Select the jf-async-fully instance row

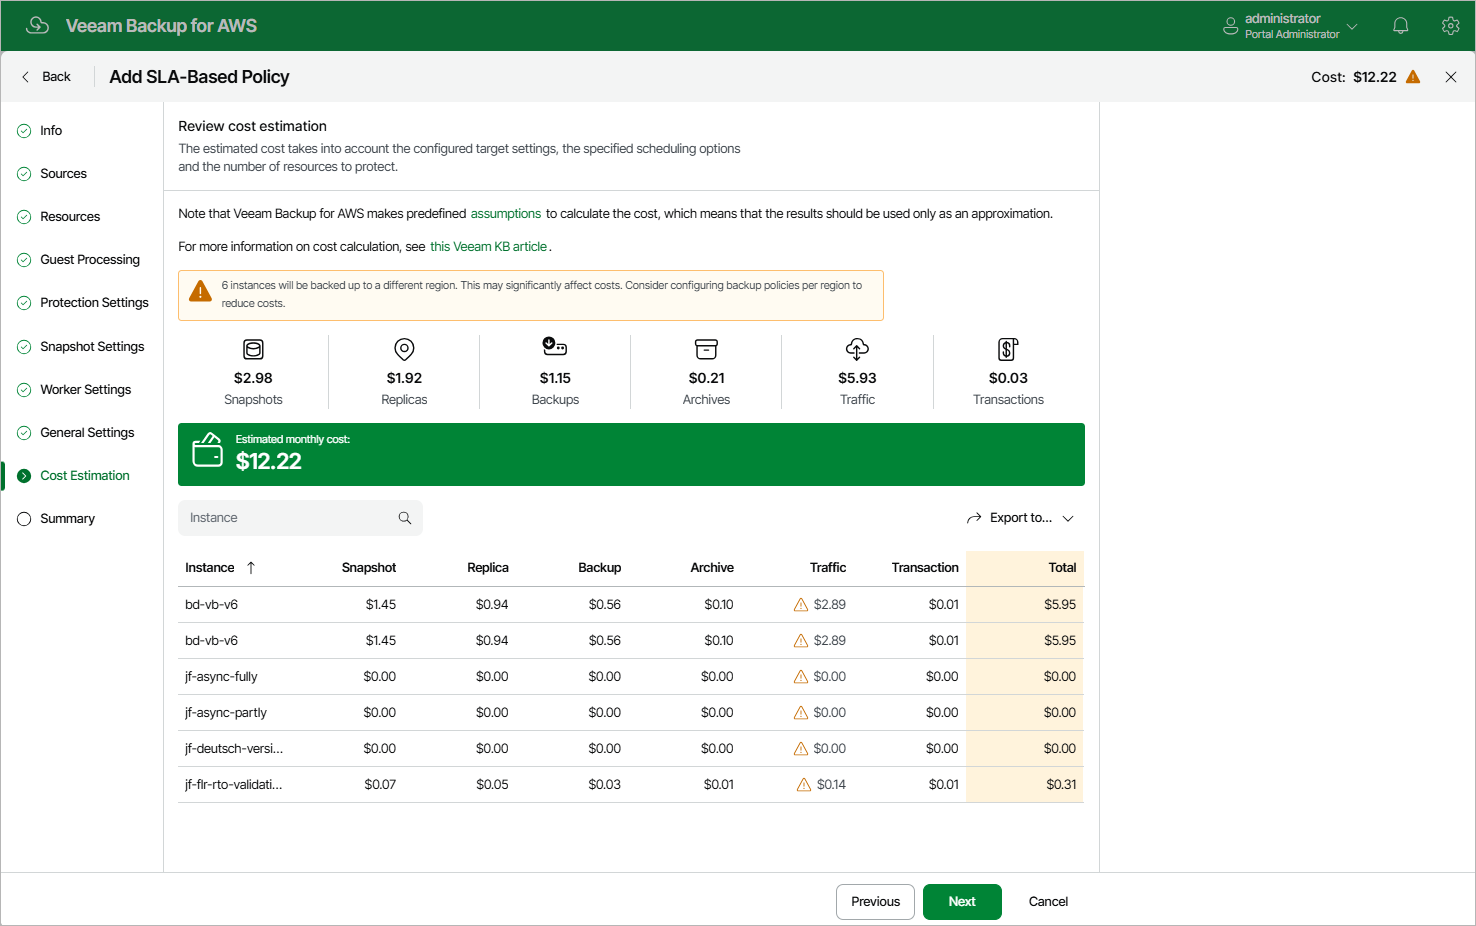point(631,677)
